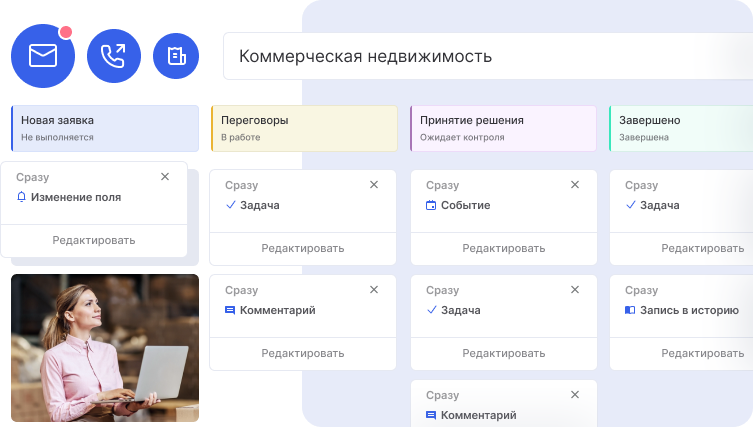This screenshot has width=753, height=427.
Task: Click the bell icon beside Изменение поля
Action: pyautogui.click(x=22, y=198)
